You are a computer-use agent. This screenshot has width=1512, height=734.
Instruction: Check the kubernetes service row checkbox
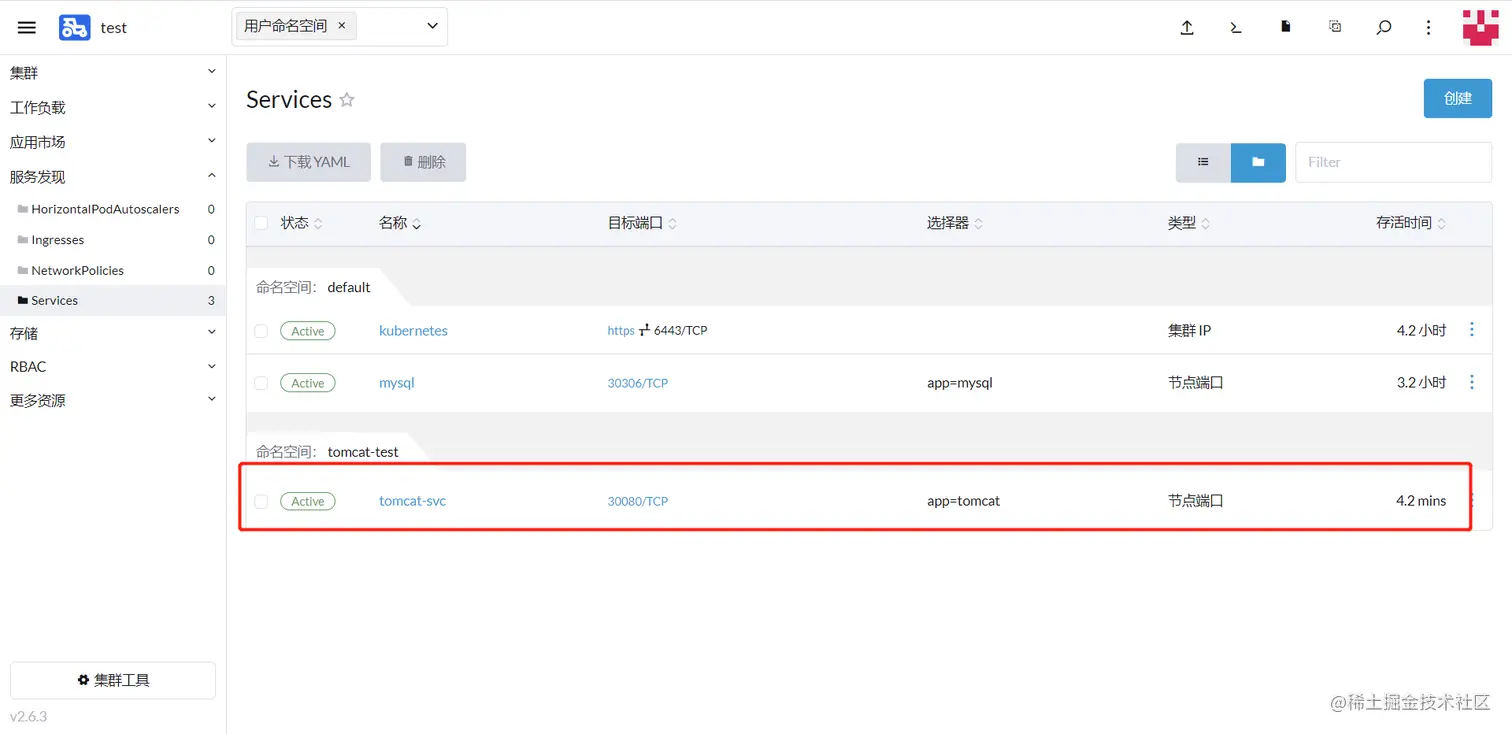click(261, 331)
